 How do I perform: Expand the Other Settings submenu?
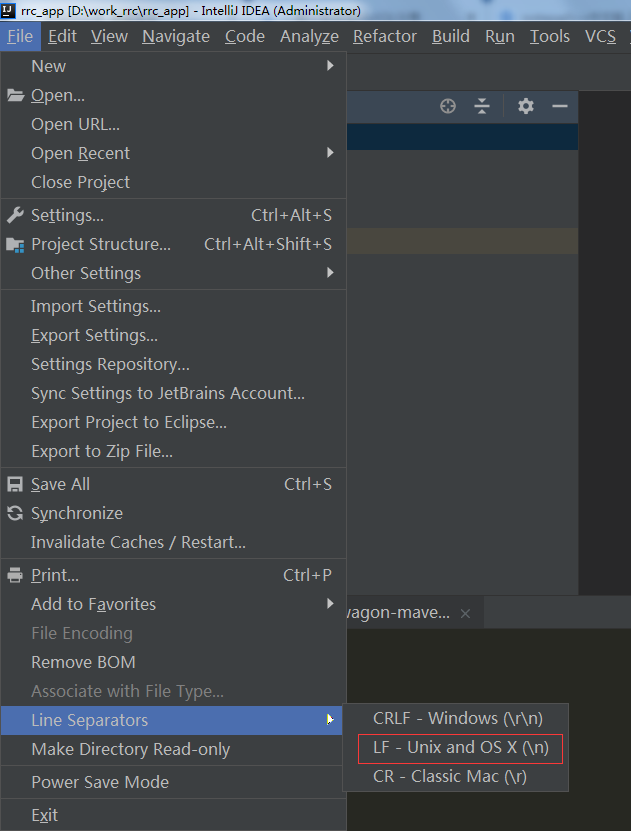pyautogui.click(x=86, y=273)
